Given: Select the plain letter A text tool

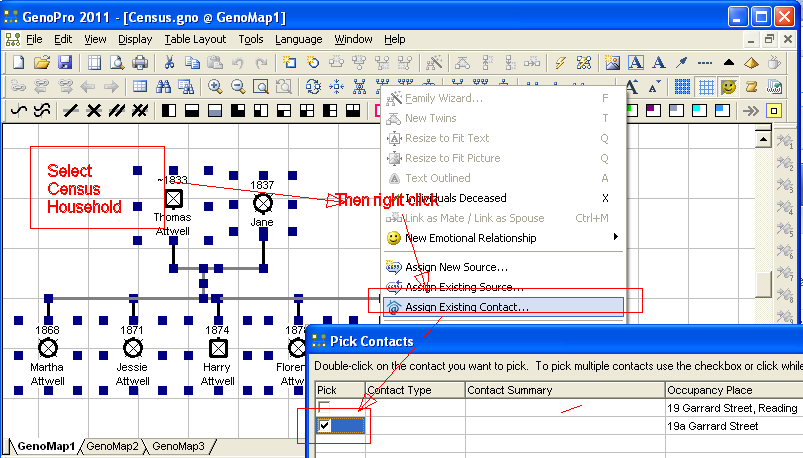Looking at the screenshot, I should click(x=659, y=63).
